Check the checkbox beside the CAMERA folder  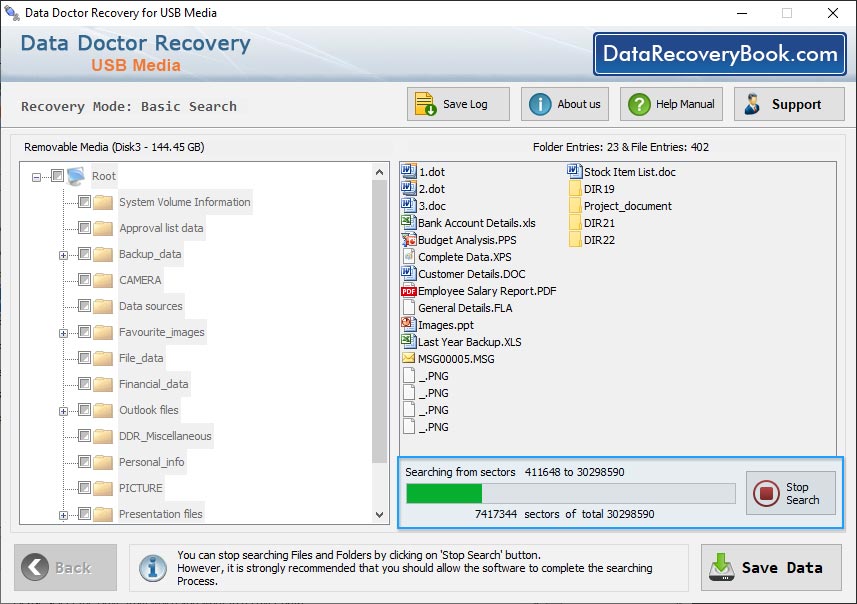click(84, 279)
